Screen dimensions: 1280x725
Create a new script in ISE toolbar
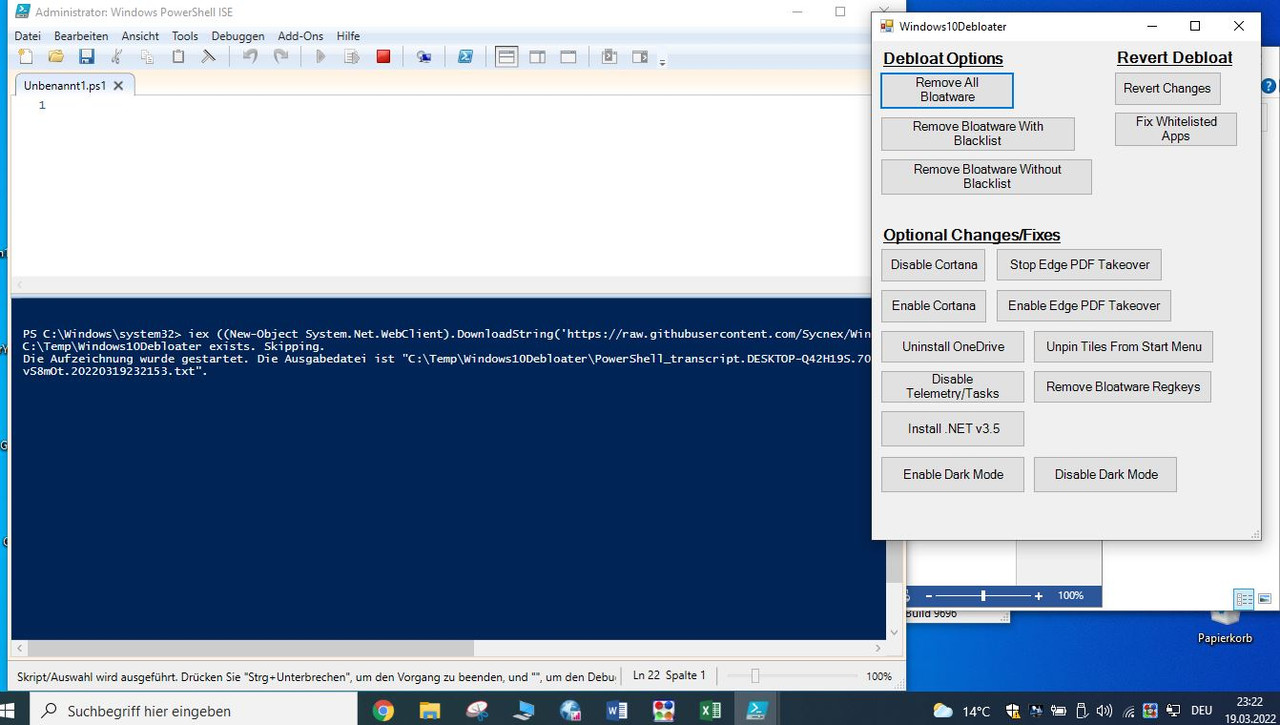pos(26,57)
